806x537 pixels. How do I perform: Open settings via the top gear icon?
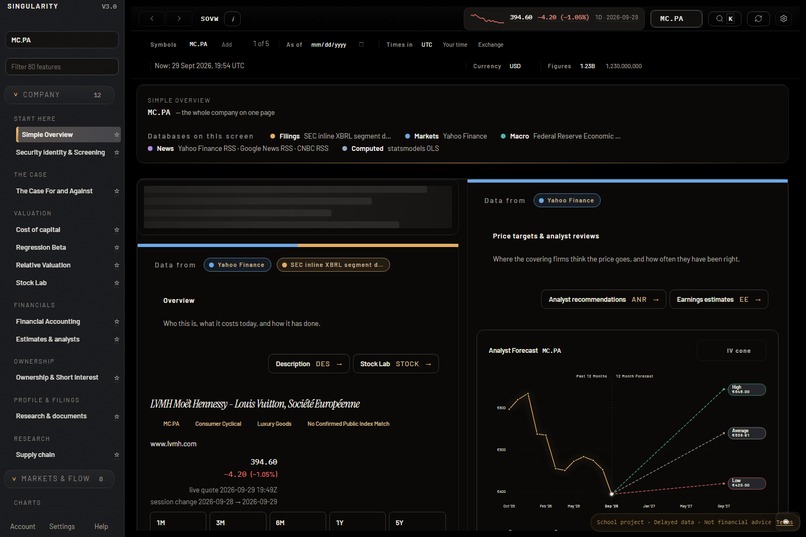pyautogui.click(x=783, y=18)
